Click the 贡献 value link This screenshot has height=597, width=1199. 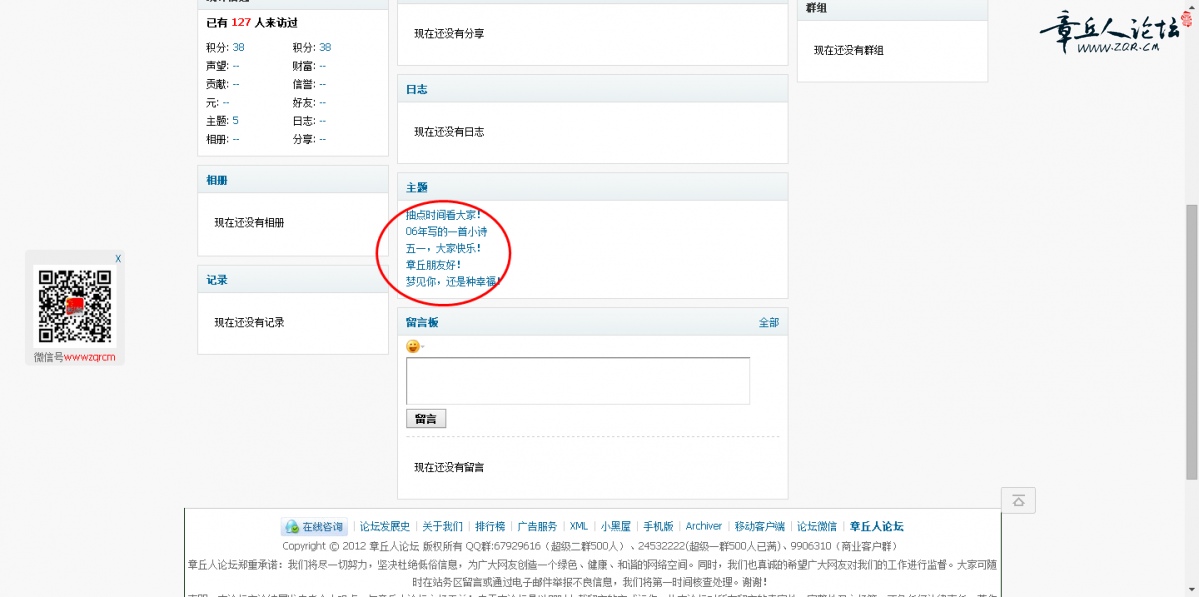click(236, 84)
